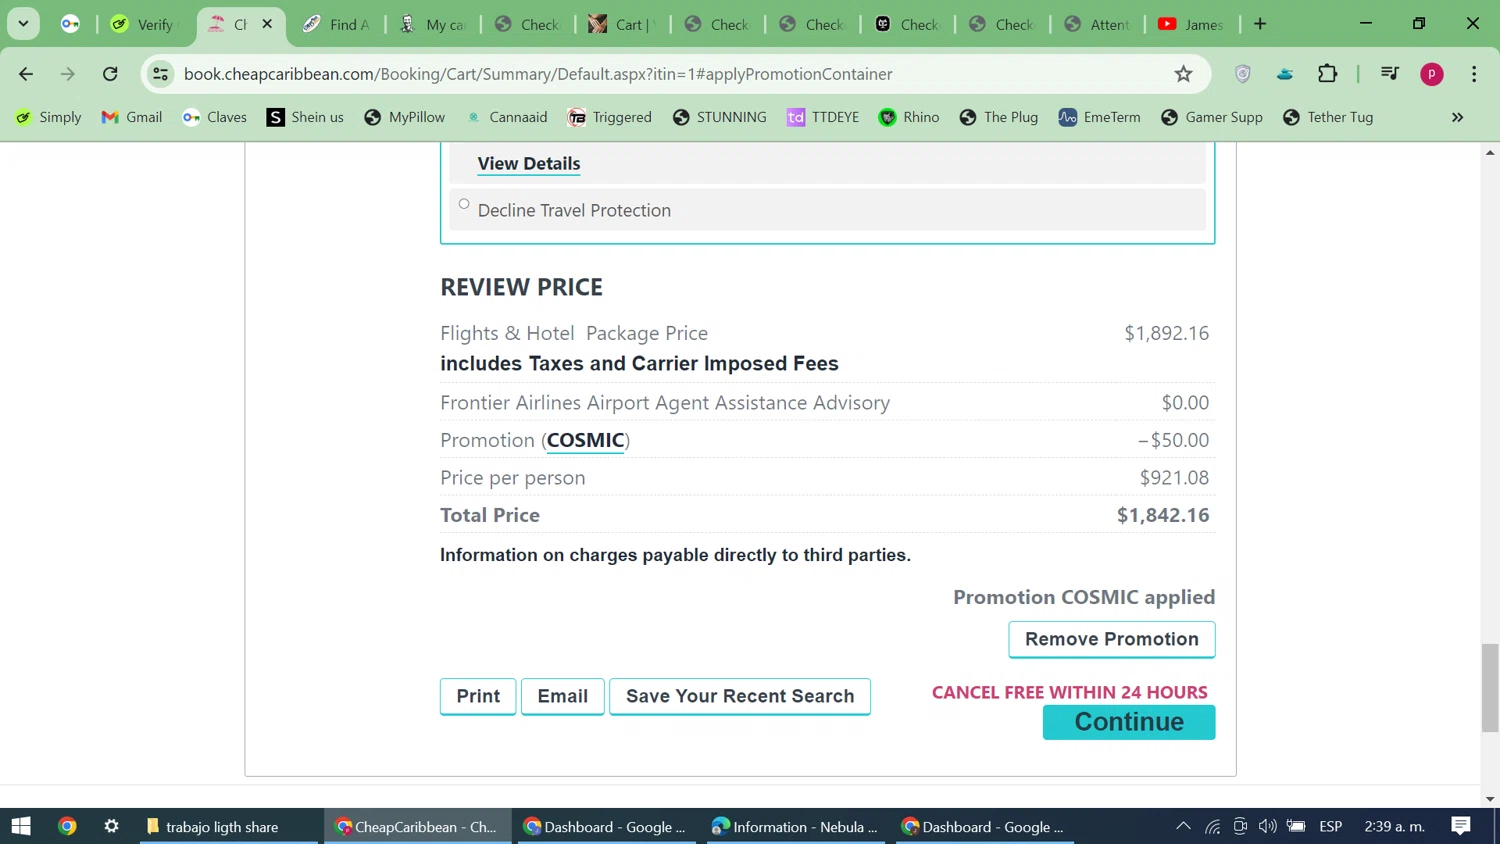Screen dimensions: 1500x844
Task: Open the Triggered bookmark
Action: click(x=610, y=117)
